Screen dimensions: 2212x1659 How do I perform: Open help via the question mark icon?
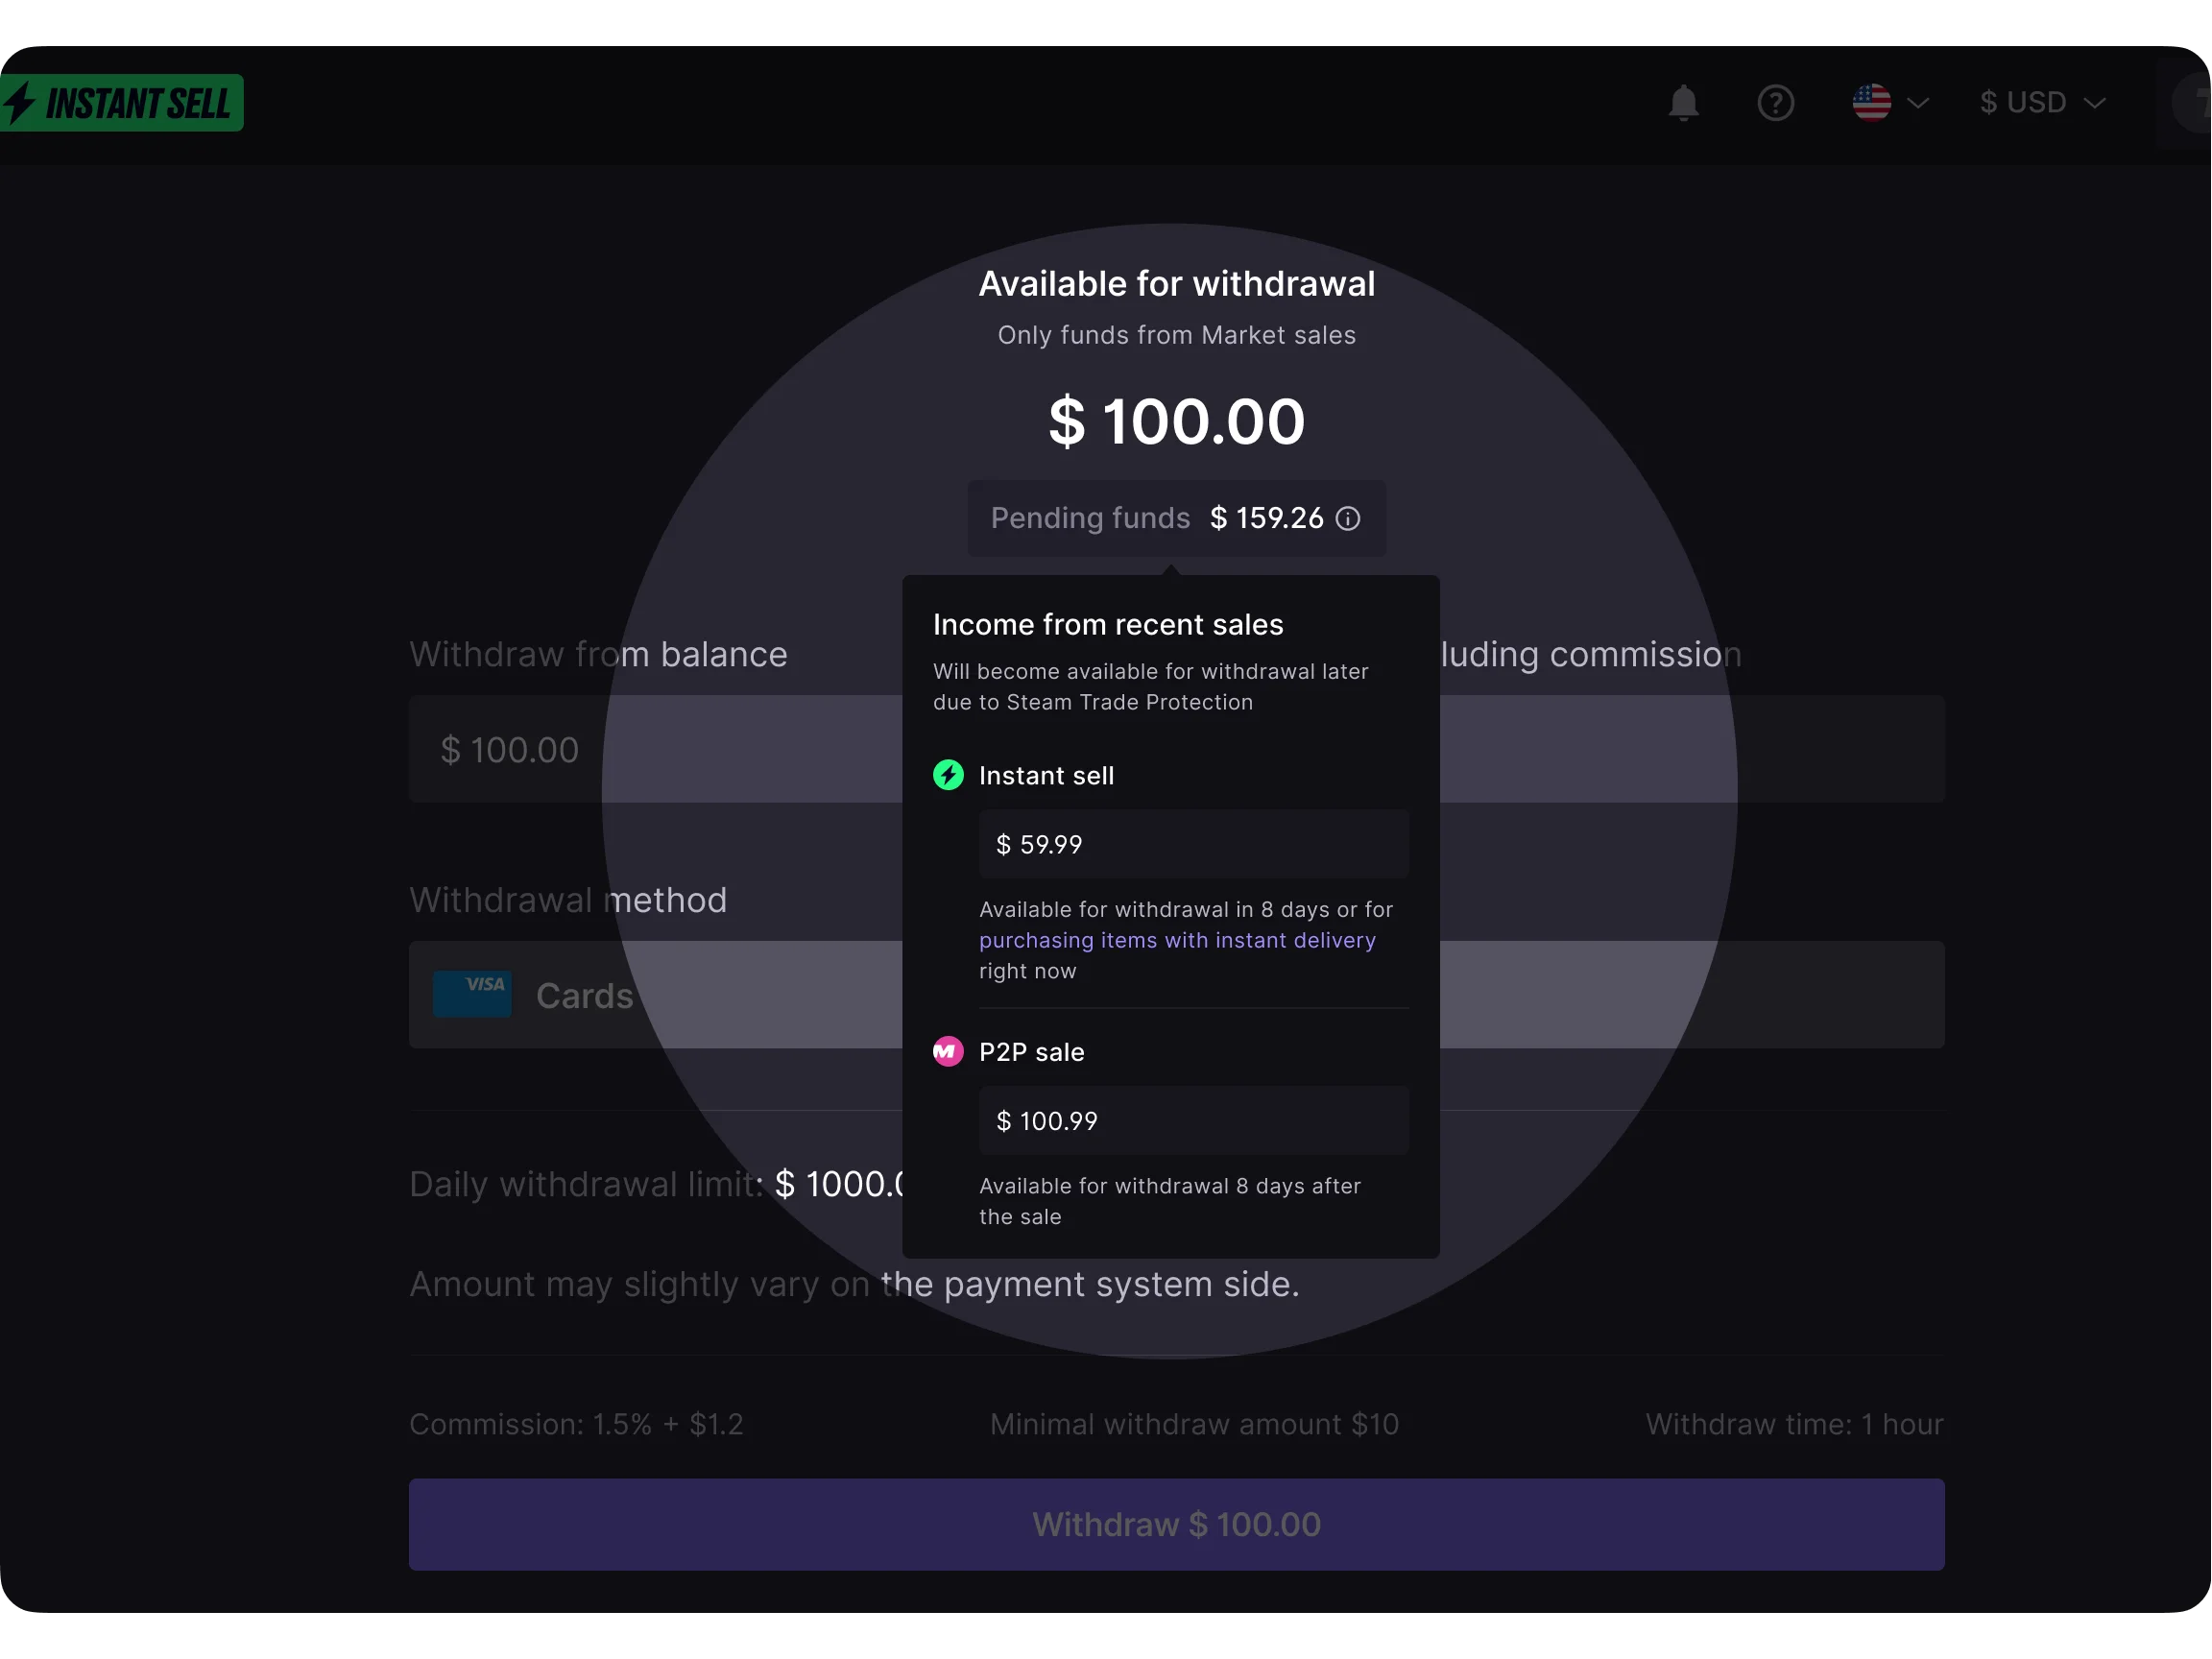coord(1776,102)
